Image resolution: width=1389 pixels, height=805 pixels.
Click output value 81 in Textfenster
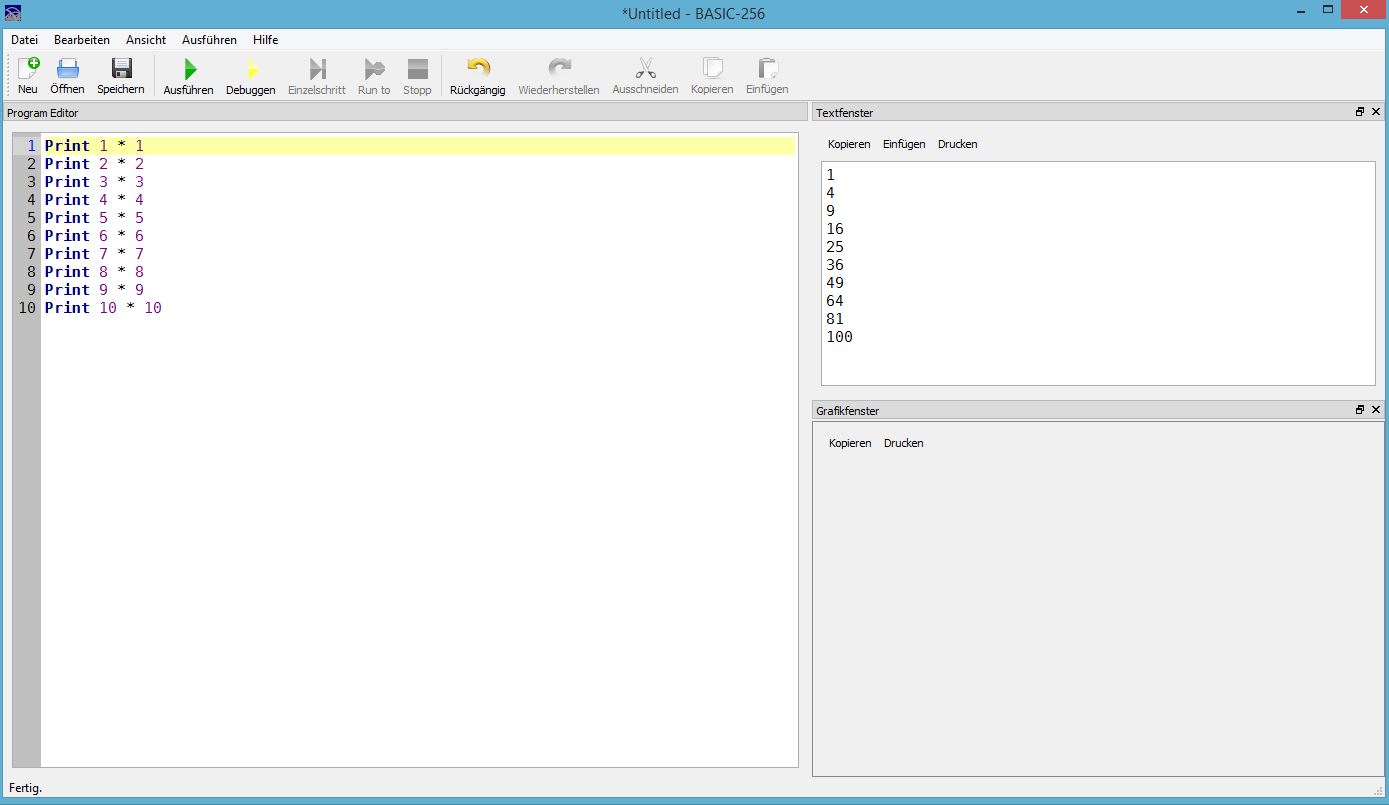(835, 319)
